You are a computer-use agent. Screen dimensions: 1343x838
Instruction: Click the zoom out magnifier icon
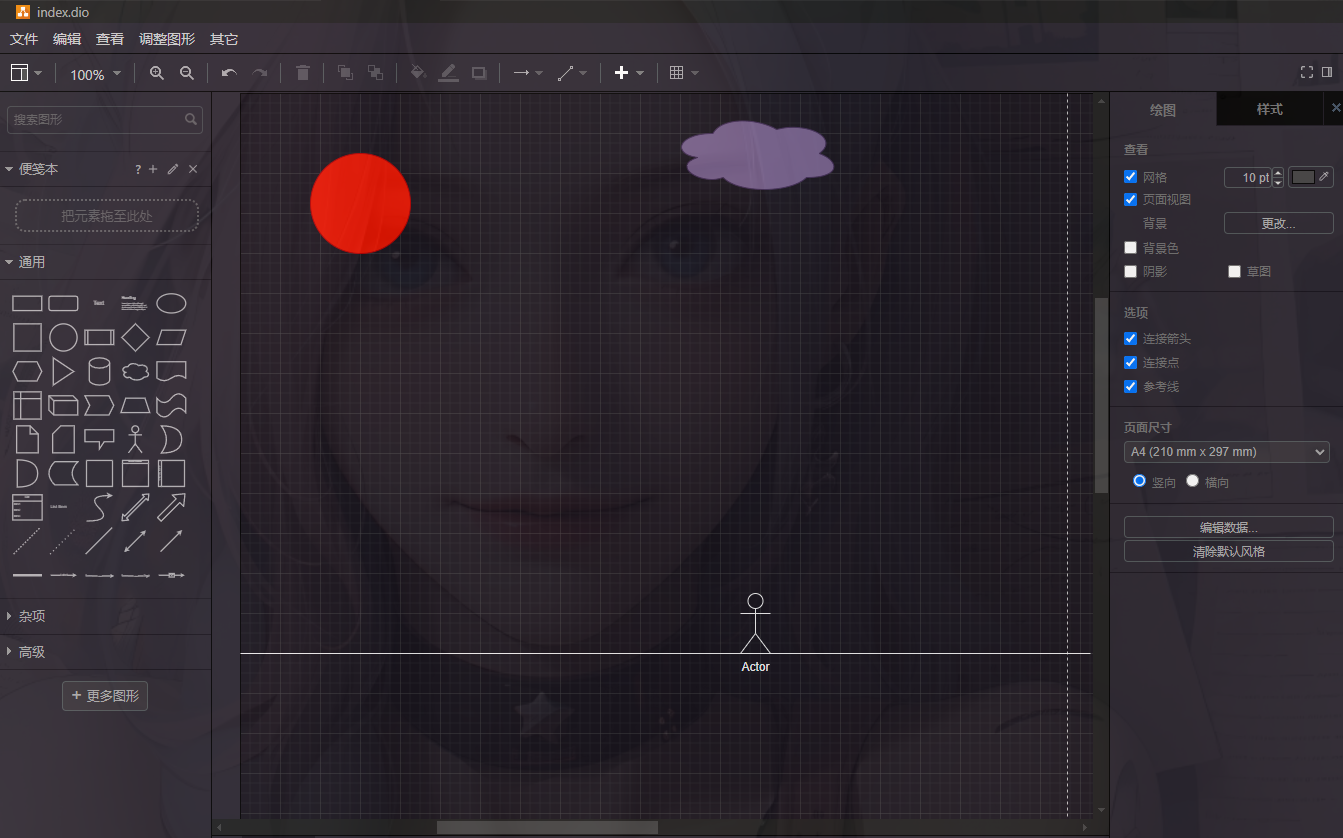[x=187, y=73]
